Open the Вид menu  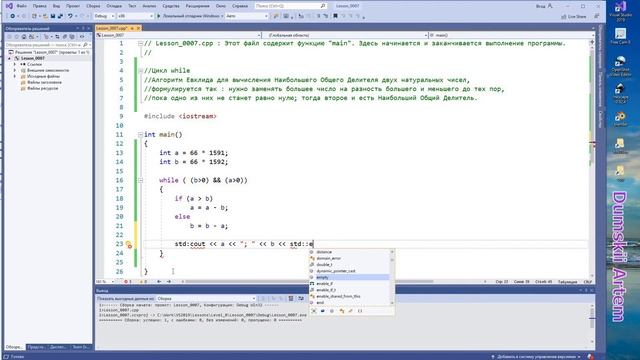[56, 6]
